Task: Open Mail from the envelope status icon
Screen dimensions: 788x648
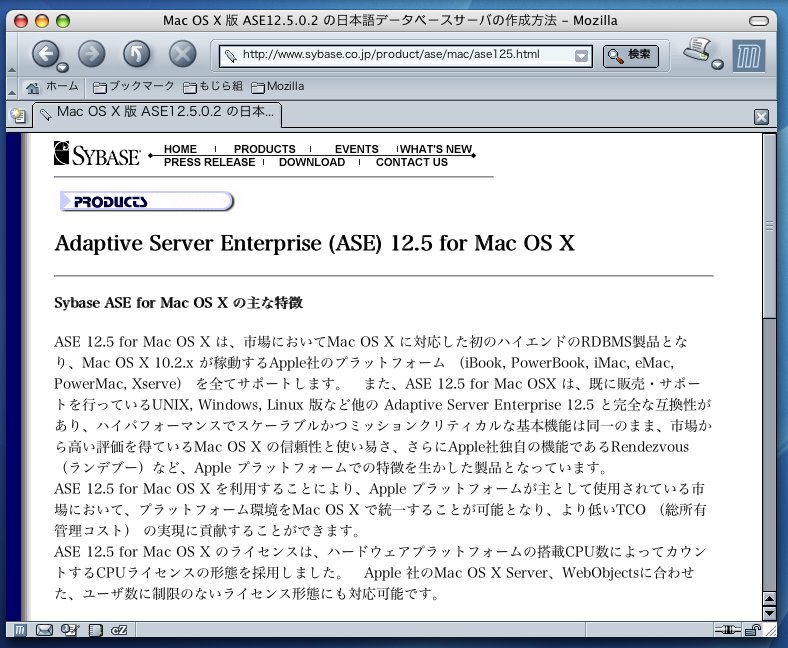Action: coord(44,630)
